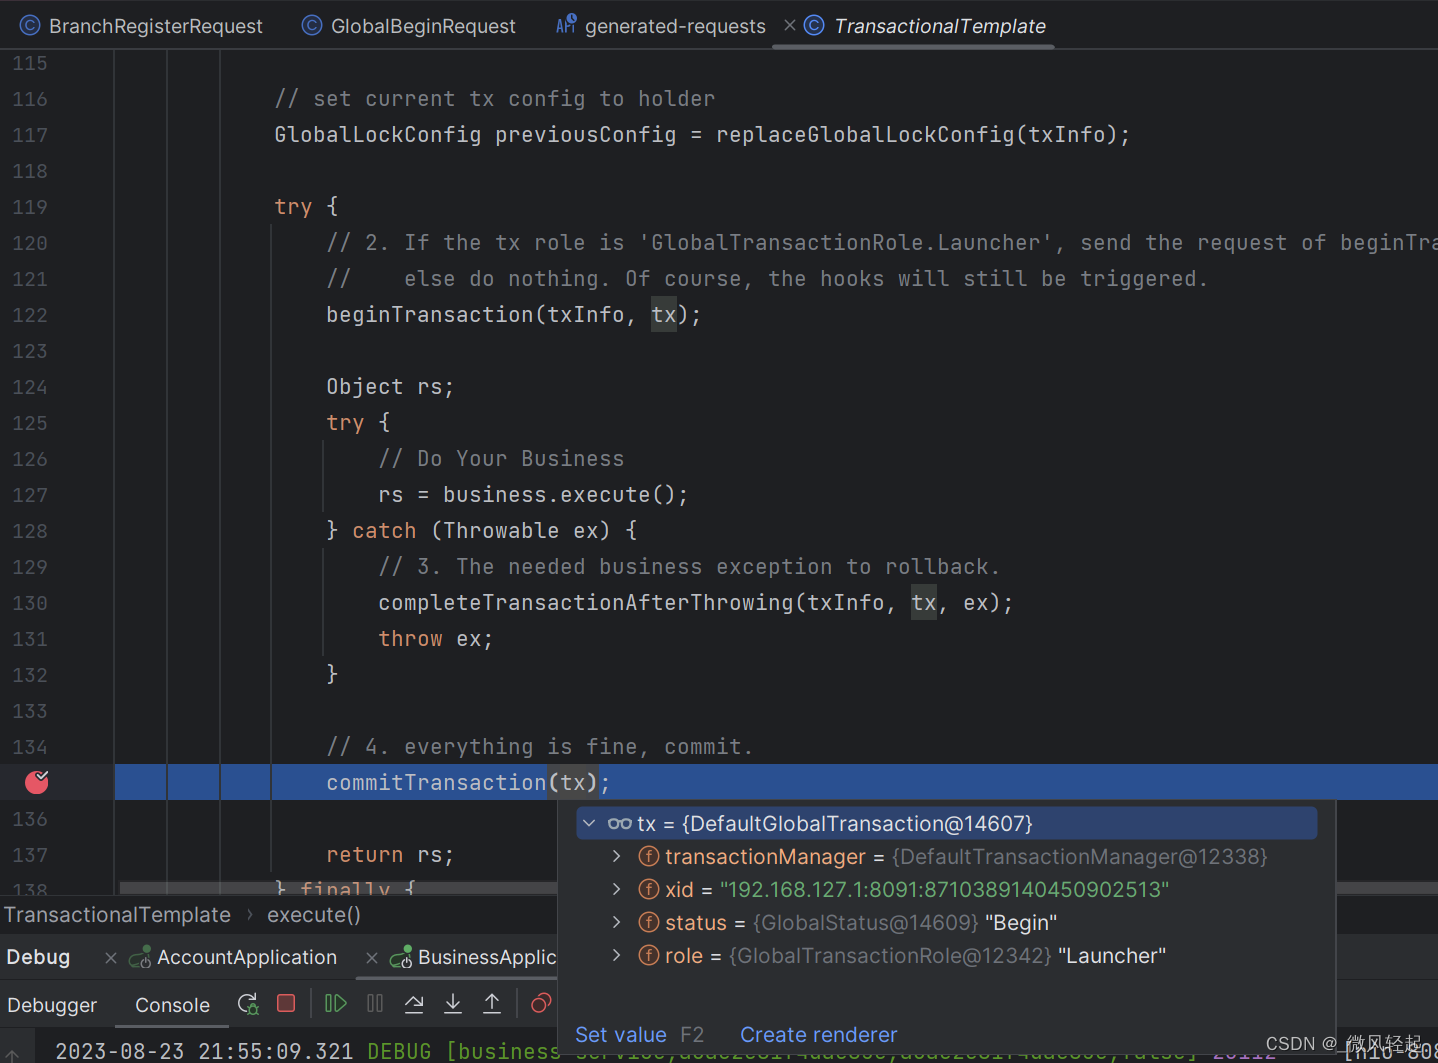Toggle the breakpoint on commitTransaction line
1438x1063 pixels.
pos(37,781)
